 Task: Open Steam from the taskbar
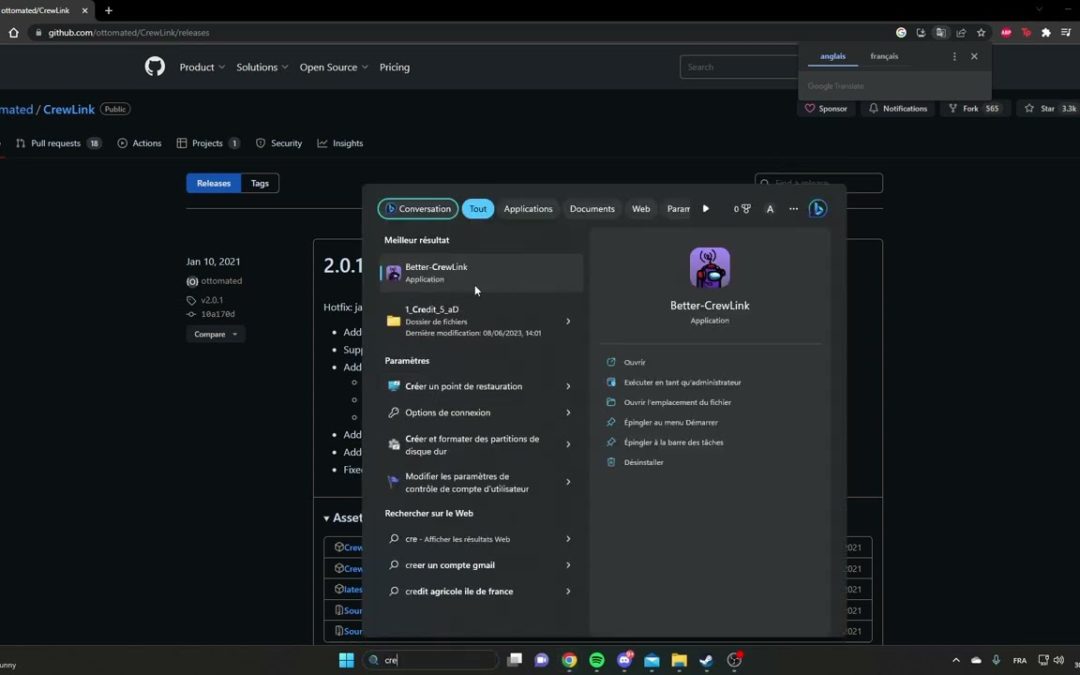(x=706, y=660)
